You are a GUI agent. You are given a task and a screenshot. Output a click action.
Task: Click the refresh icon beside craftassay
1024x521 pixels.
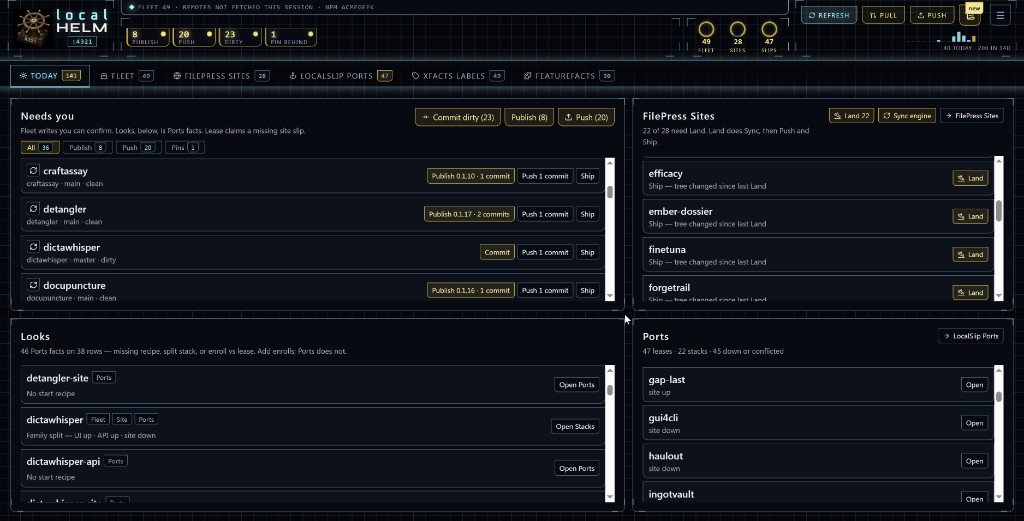pos(33,170)
